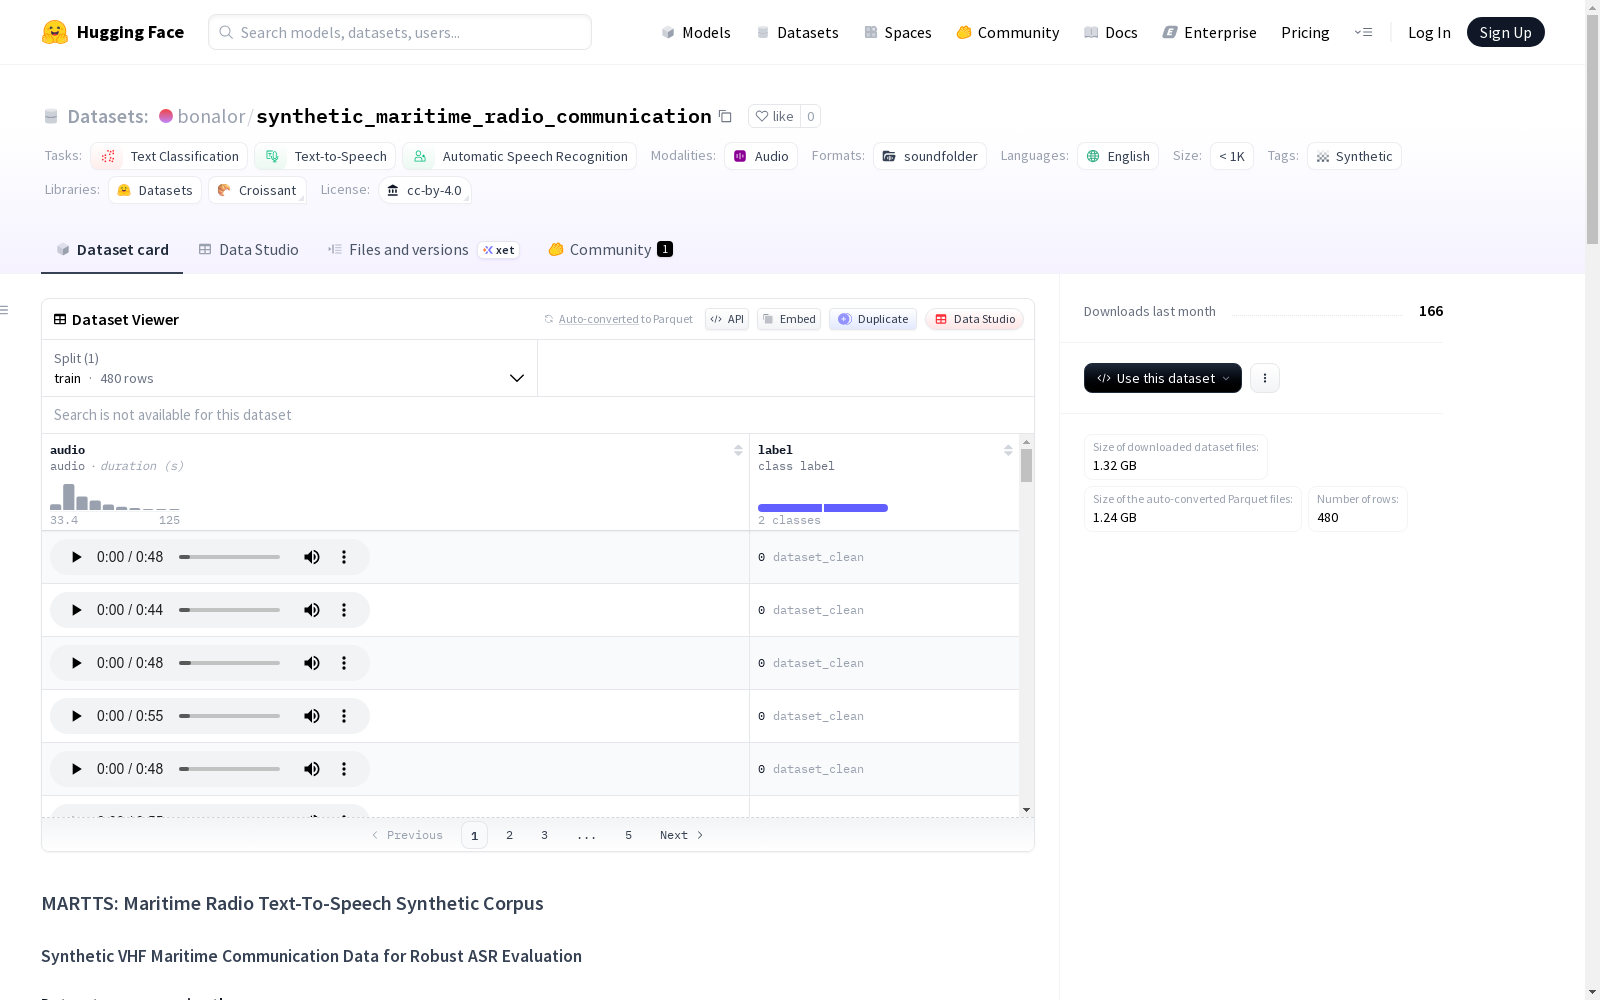This screenshot has height=1000, width=1600.
Task: Open Data Studio button in viewer header
Action: point(975,319)
